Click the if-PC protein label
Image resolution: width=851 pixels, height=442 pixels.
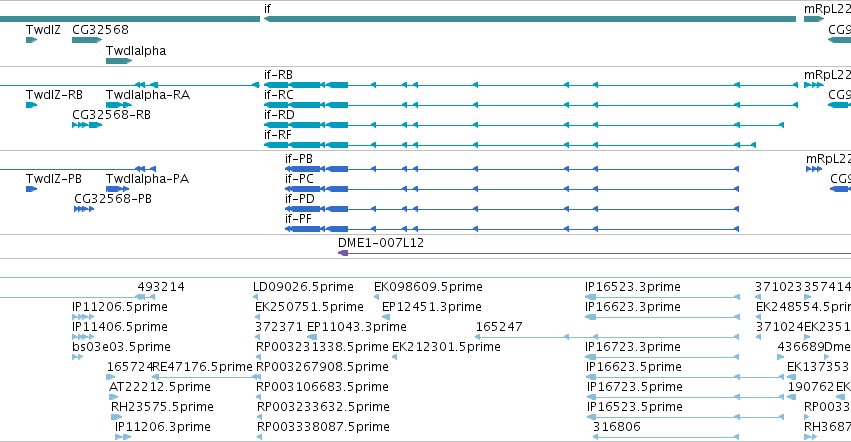click(x=300, y=179)
